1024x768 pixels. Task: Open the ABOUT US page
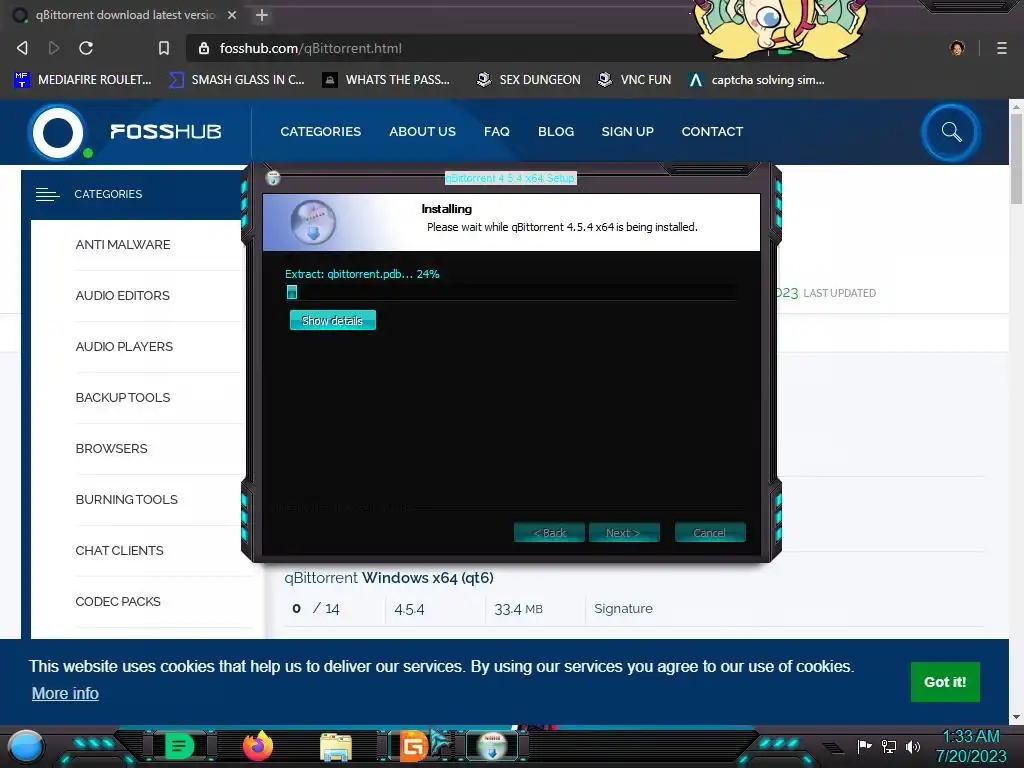pyautogui.click(x=423, y=131)
